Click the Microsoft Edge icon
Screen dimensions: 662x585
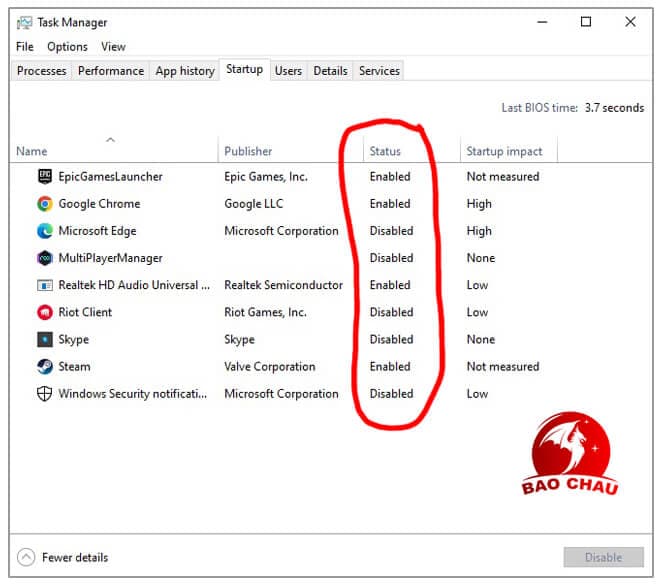[x=45, y=231]
